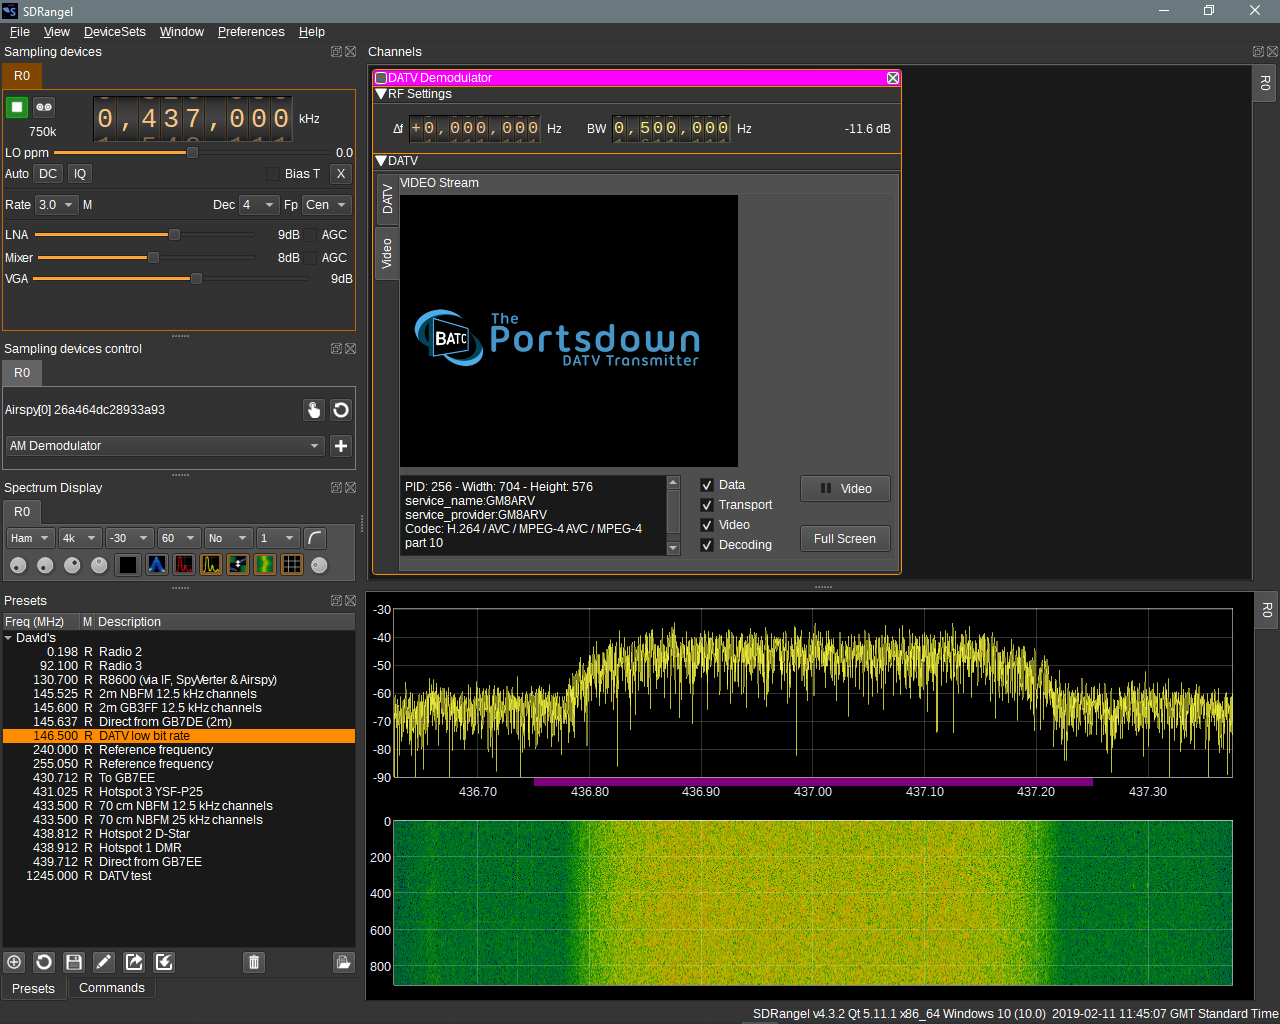Load selected preset with folder icon
Screen dimensions: 1280x1024
(344, 962)
